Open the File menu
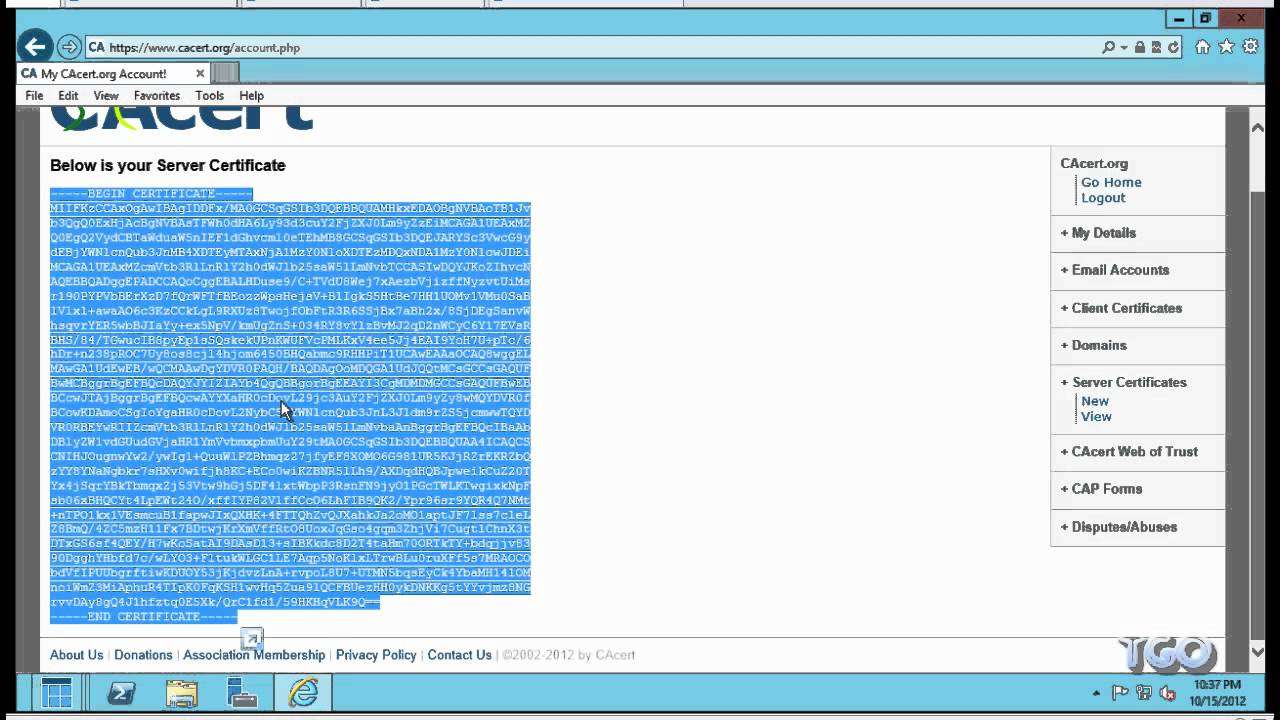This screenshot has width=1280, height=720. (x=34, y=96)
